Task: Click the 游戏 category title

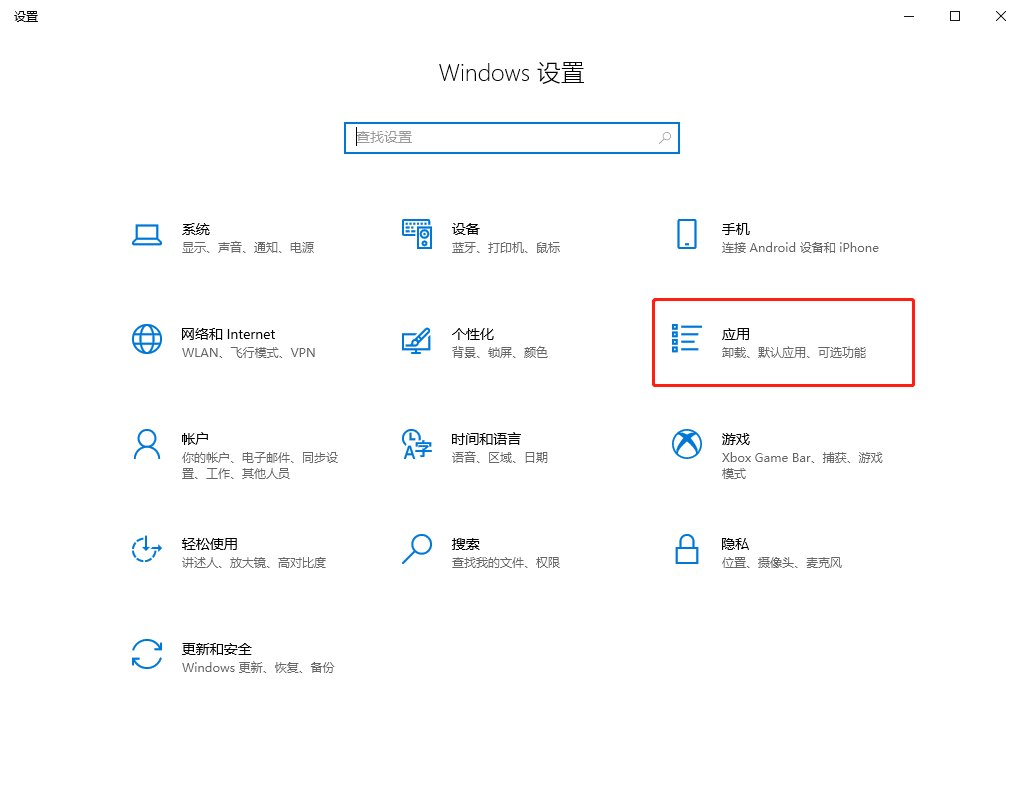Action: tap(735, 439)
